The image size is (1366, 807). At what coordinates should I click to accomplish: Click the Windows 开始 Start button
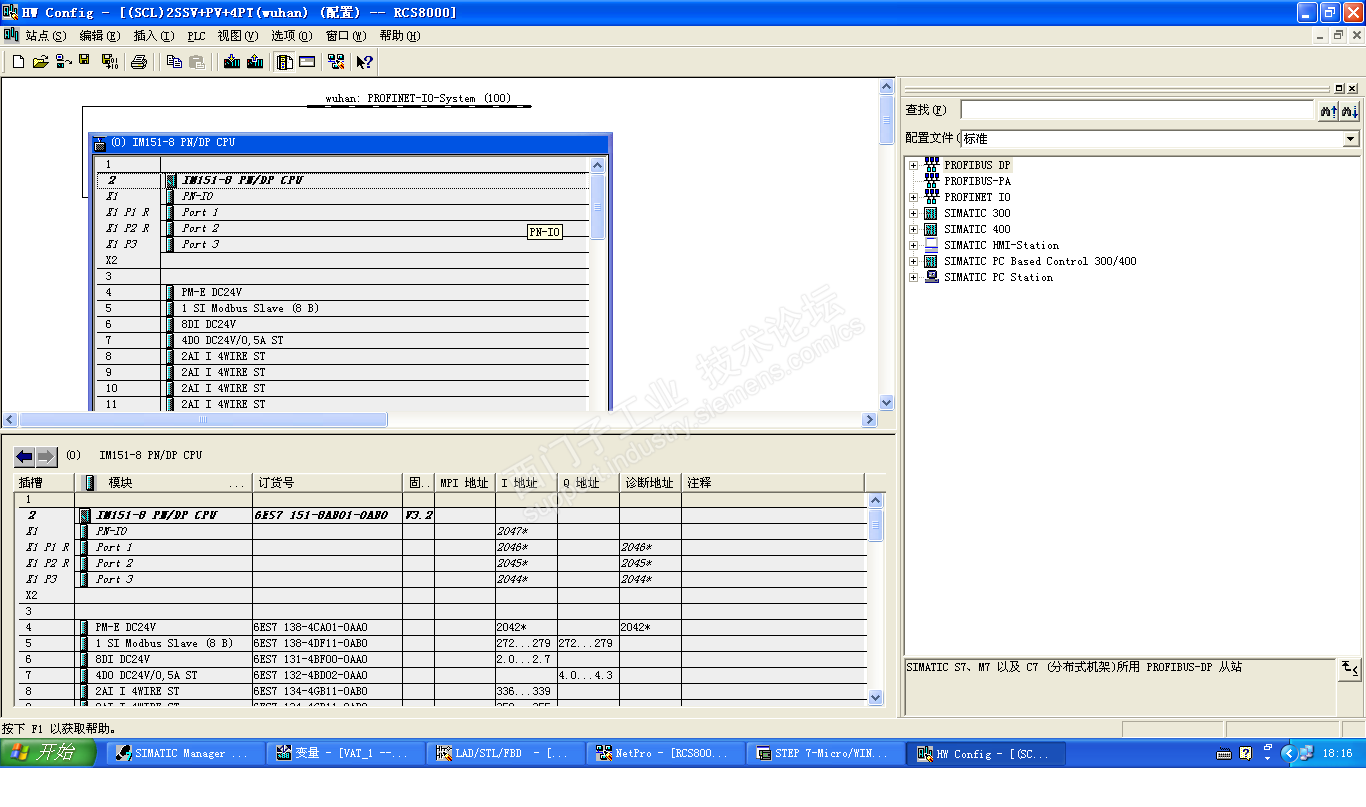(x=48, y=753)
